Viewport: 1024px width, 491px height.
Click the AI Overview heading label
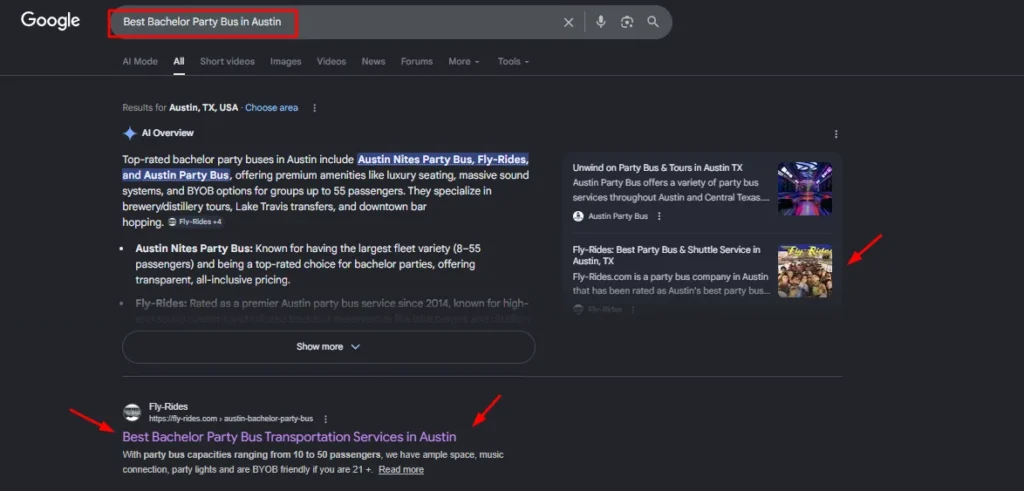point(168,133)
